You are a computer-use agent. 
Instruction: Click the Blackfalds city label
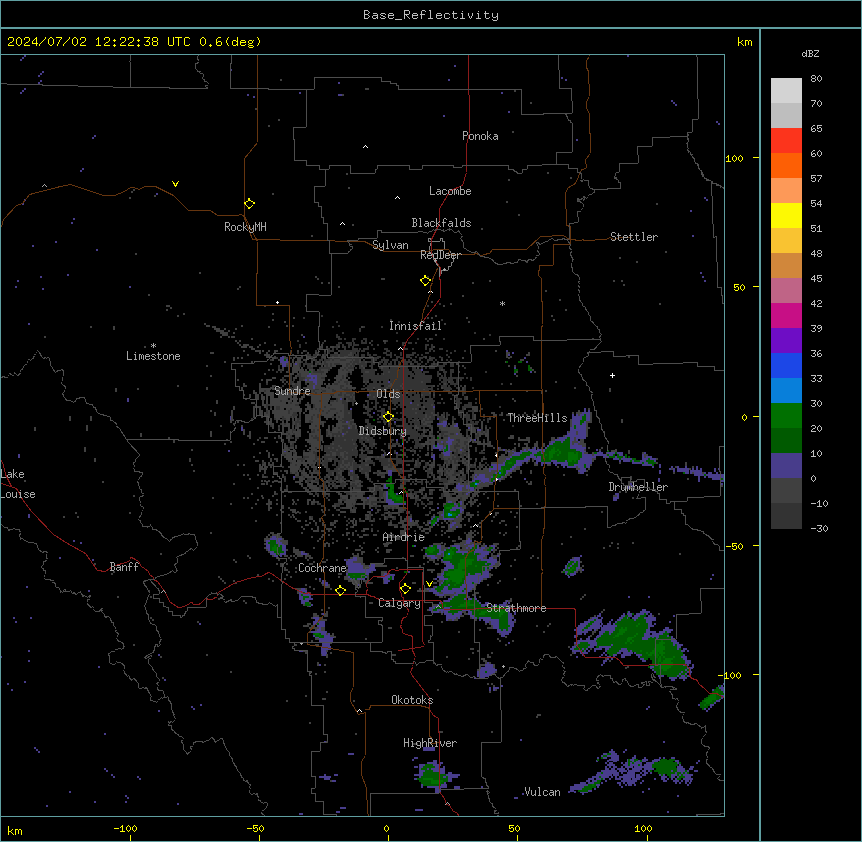tap(441, 223)
